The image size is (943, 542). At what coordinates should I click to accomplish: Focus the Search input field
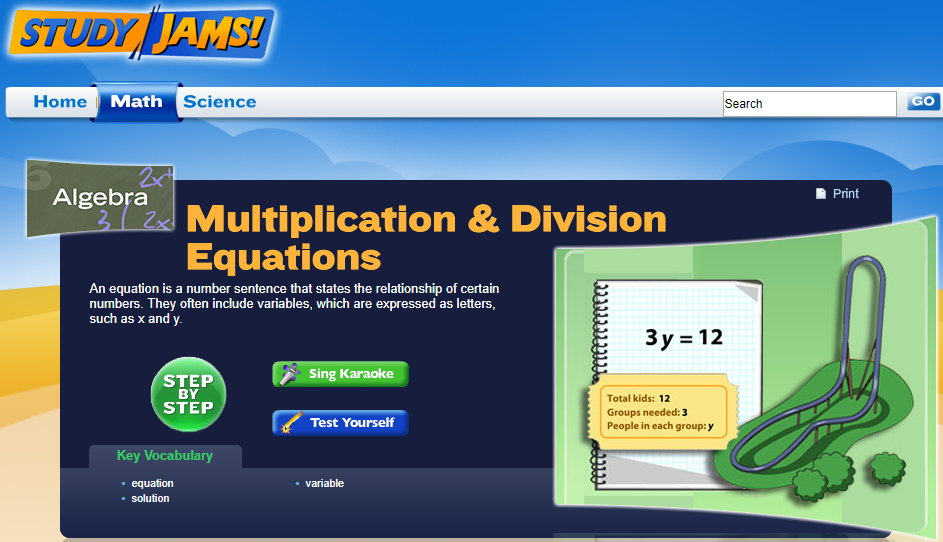(x=809, y=103)
